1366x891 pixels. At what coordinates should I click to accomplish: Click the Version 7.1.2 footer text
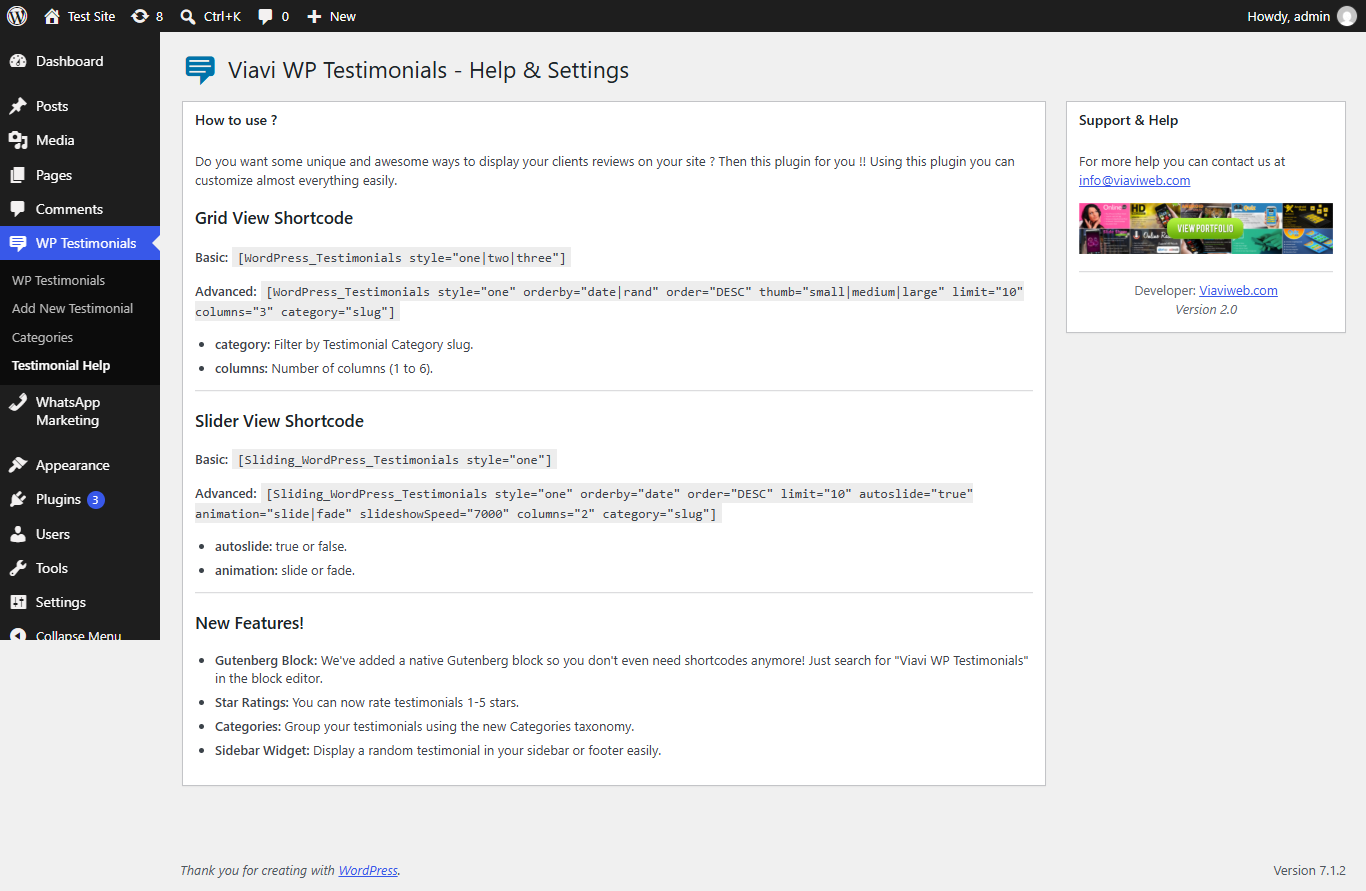pos(1309,870)
